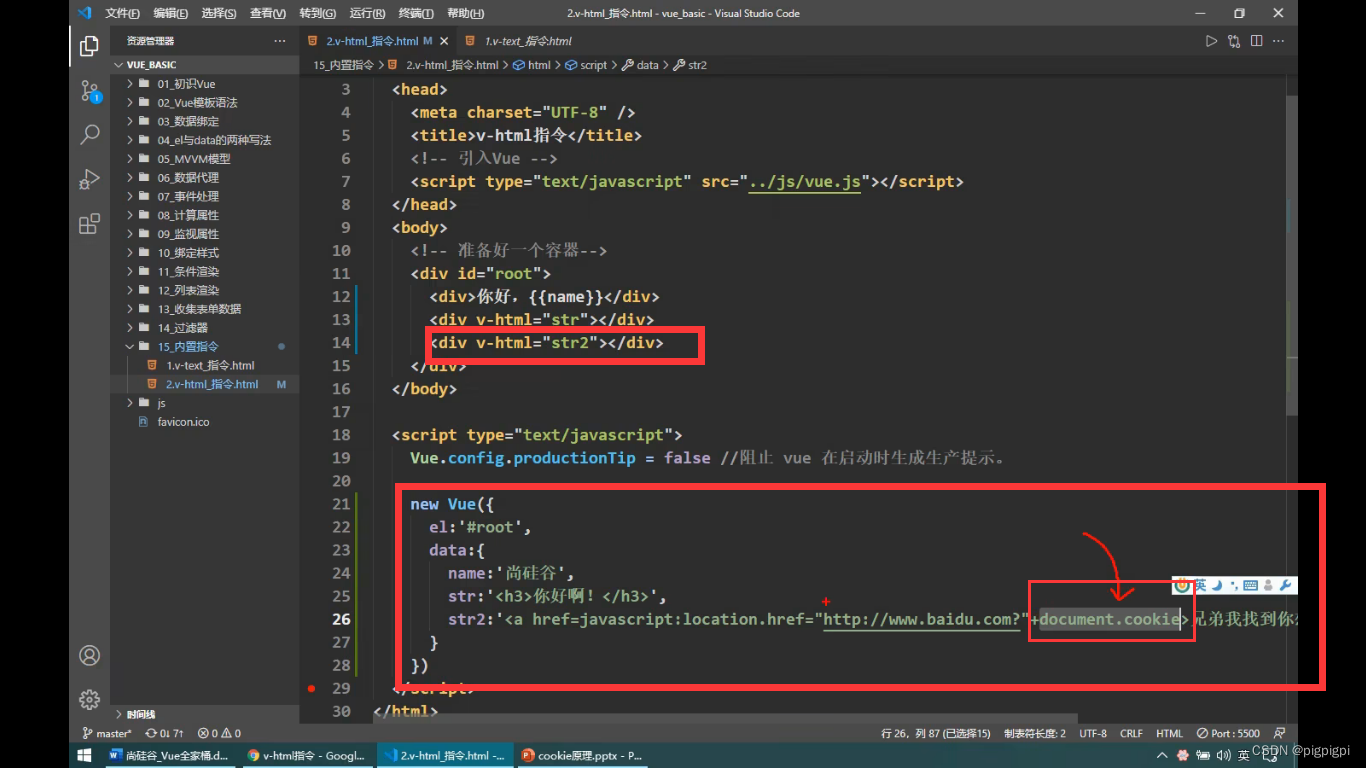Split the editor to the right

[x=1256, y=41]
